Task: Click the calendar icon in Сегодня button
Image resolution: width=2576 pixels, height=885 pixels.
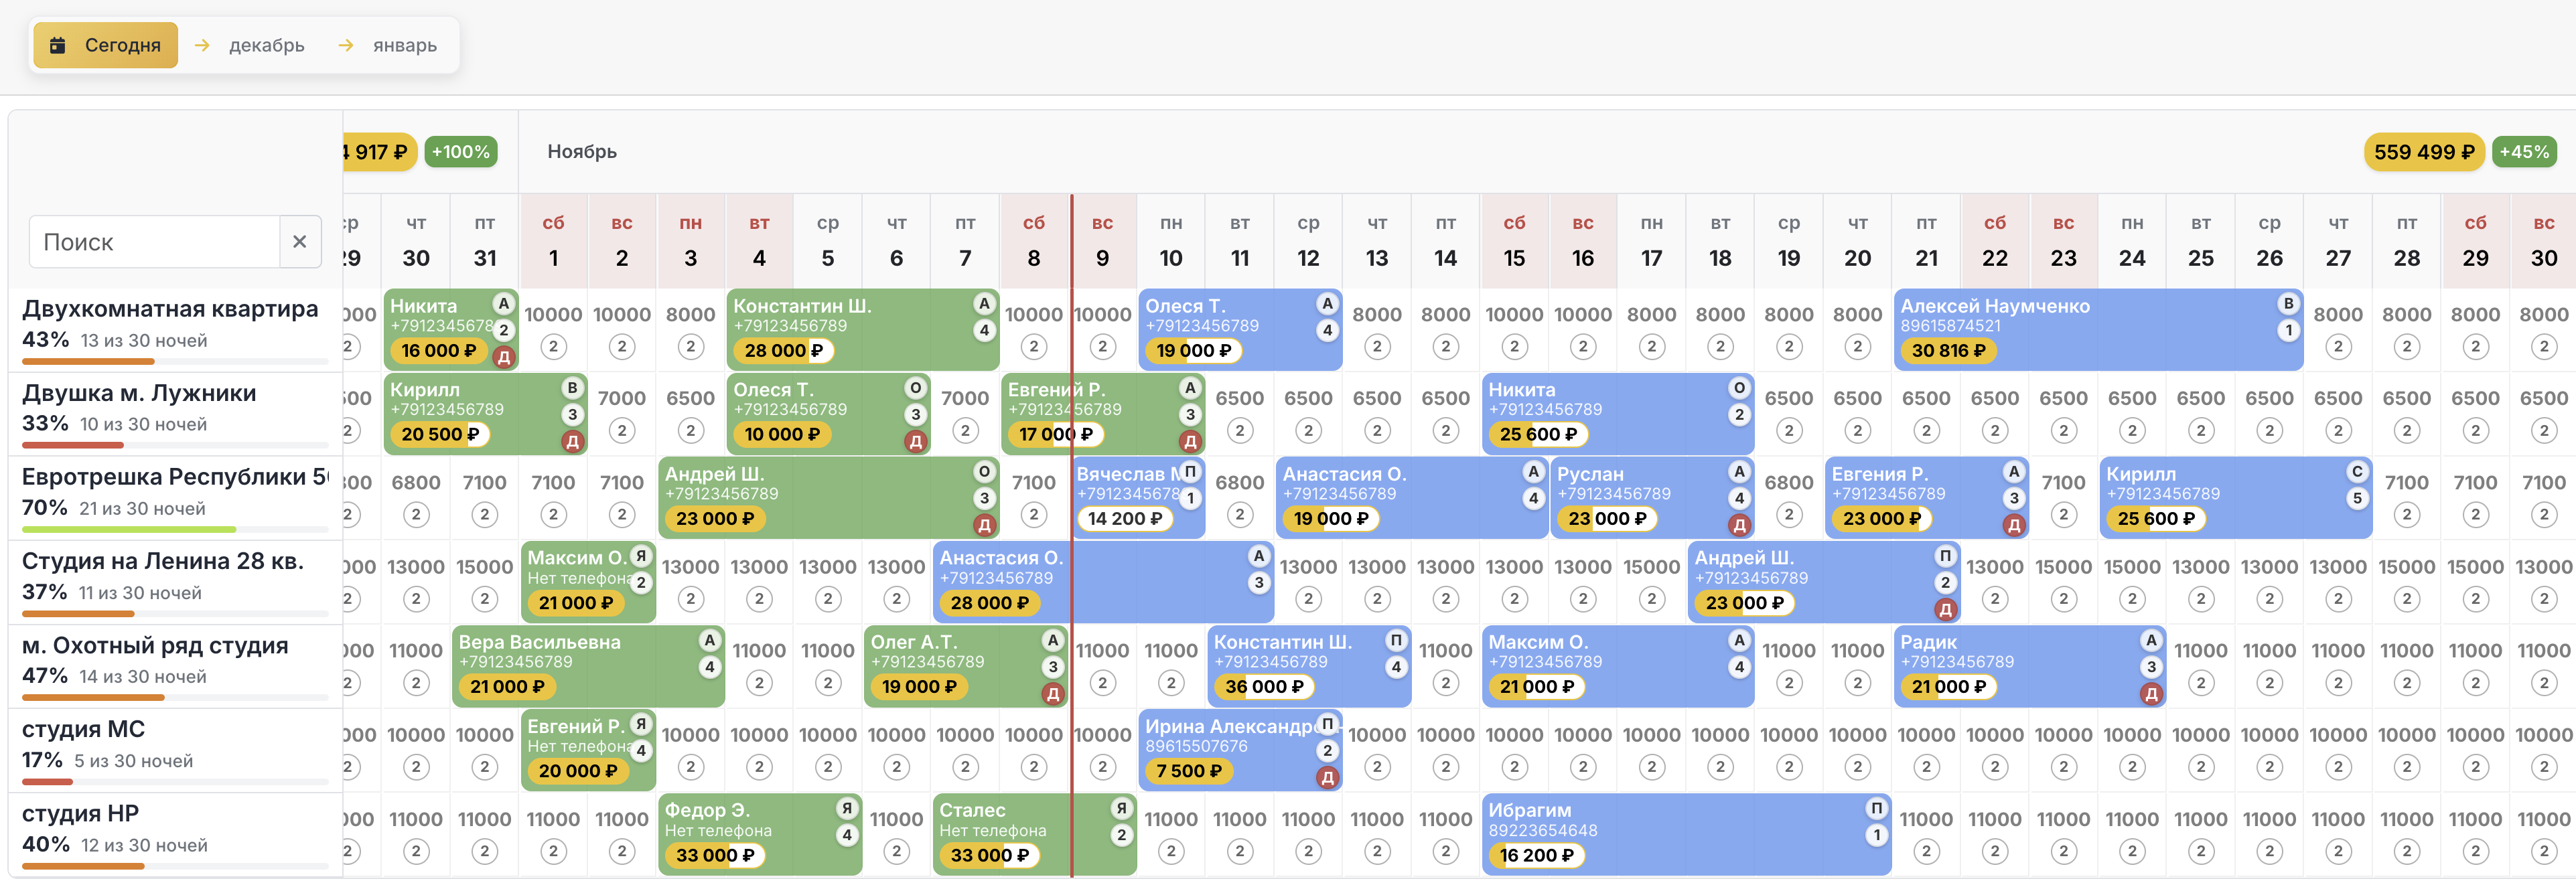Action: [58, 45]
